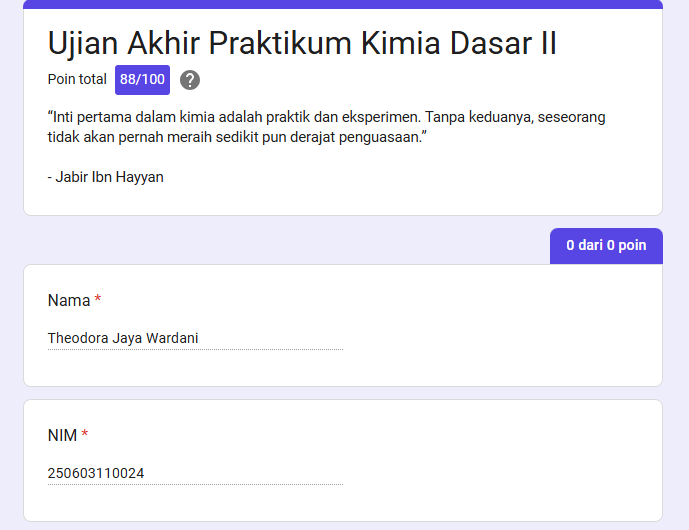Viewport: 689px width, 530px height.
Task: Click the '0 dari 0 poin' badge
Action: (x=606, y=245)
